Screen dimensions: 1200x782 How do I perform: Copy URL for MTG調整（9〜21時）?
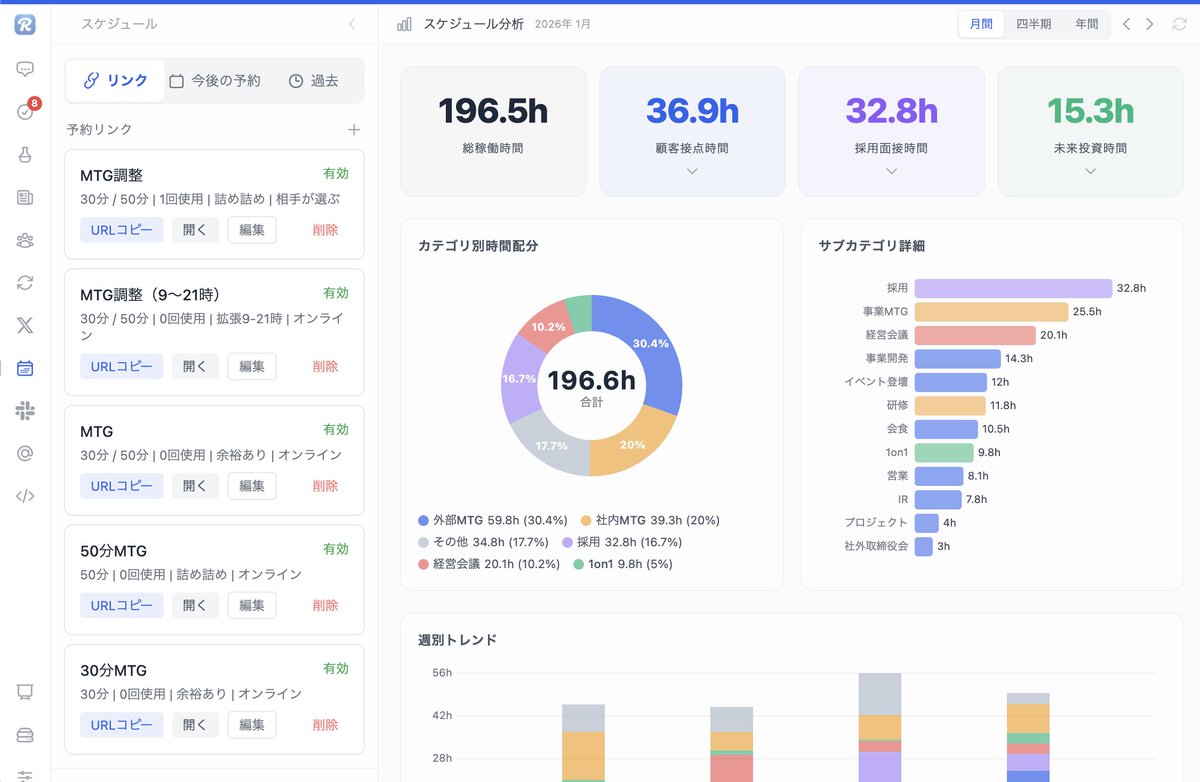coord(122,366)
